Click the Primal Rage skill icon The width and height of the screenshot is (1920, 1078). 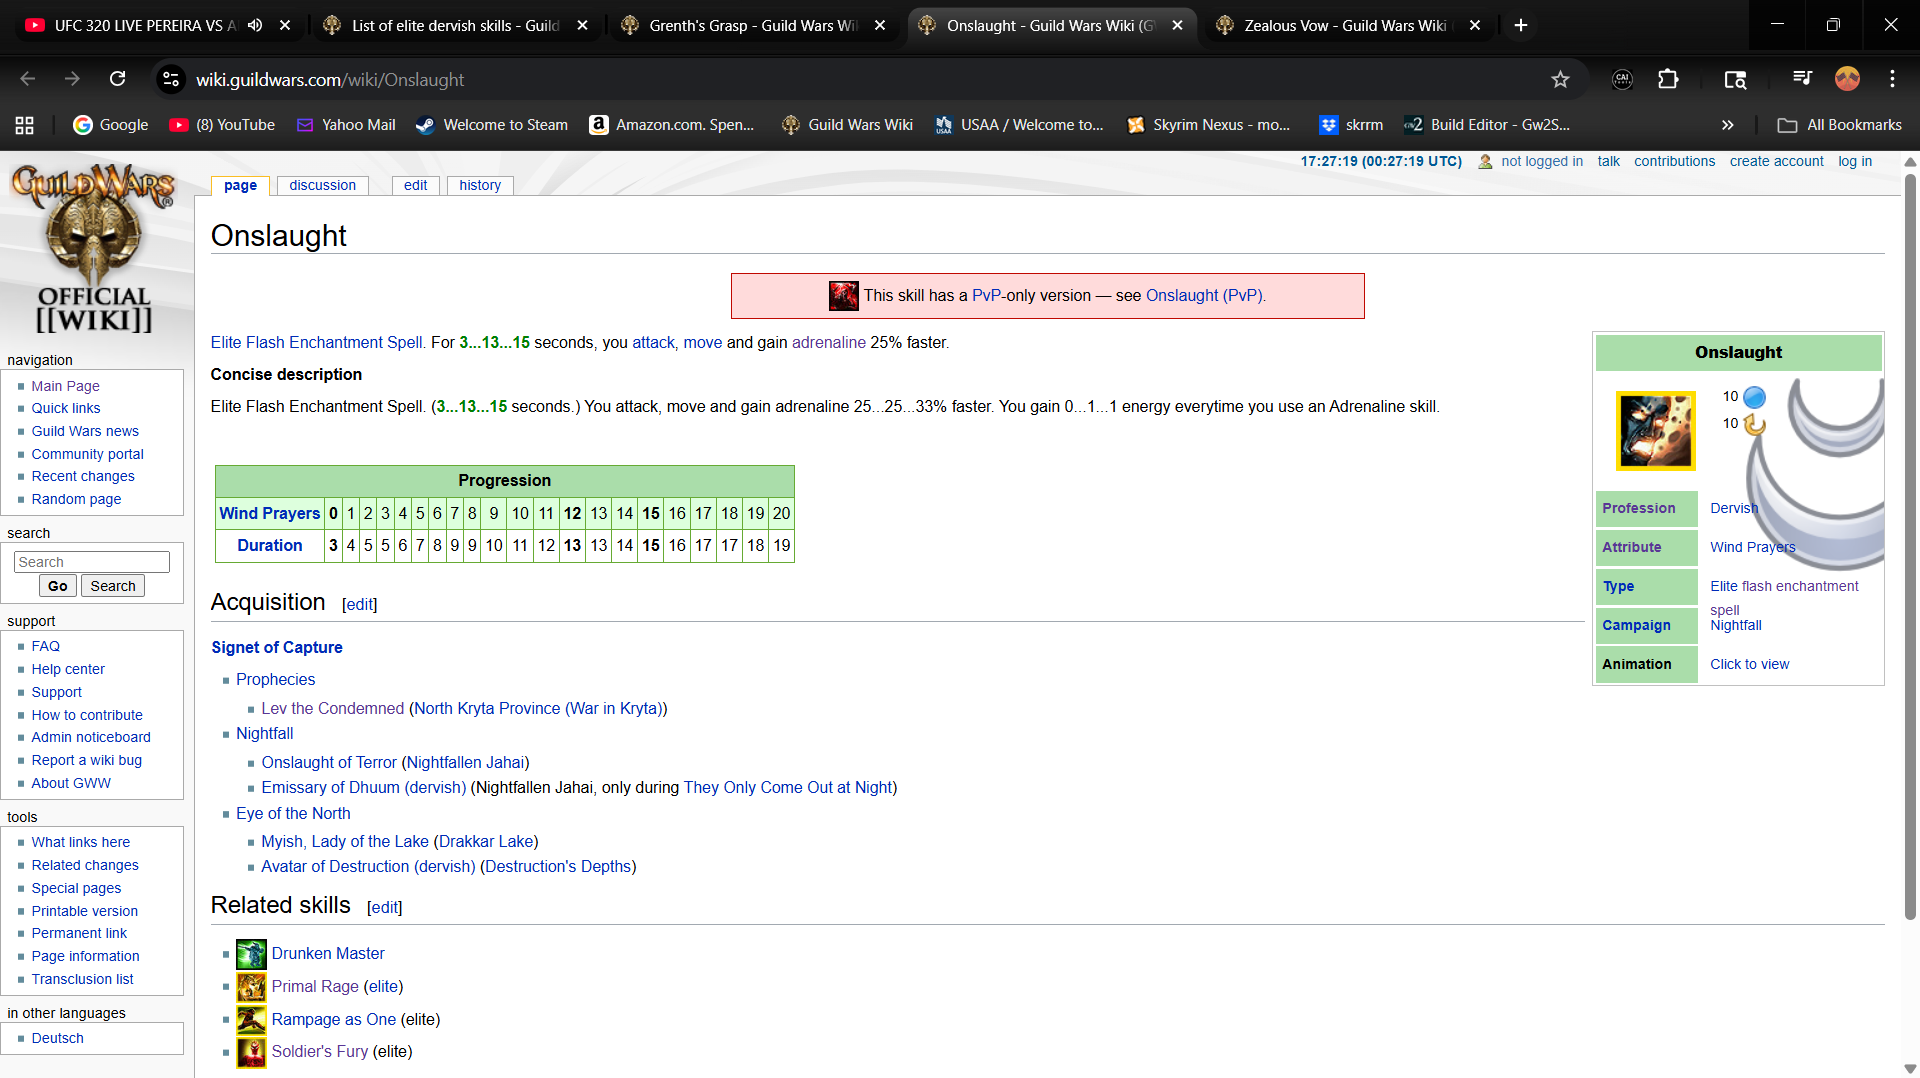coord(251,986)
